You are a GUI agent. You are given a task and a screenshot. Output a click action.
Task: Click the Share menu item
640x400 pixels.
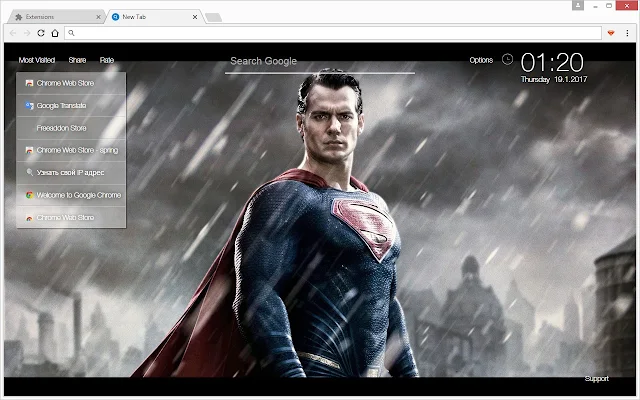(x=77, y=60)
